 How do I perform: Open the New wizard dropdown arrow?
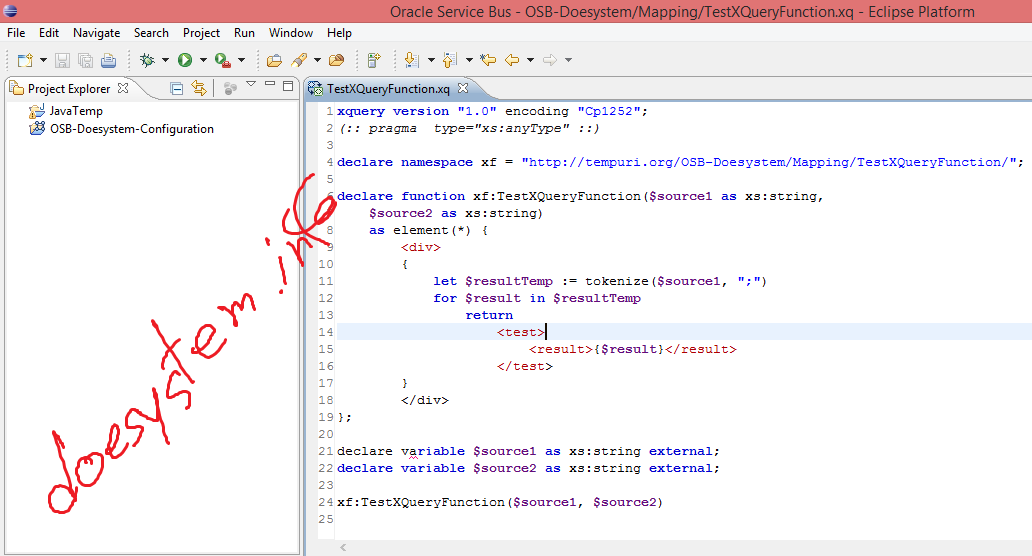coord(43,61)
